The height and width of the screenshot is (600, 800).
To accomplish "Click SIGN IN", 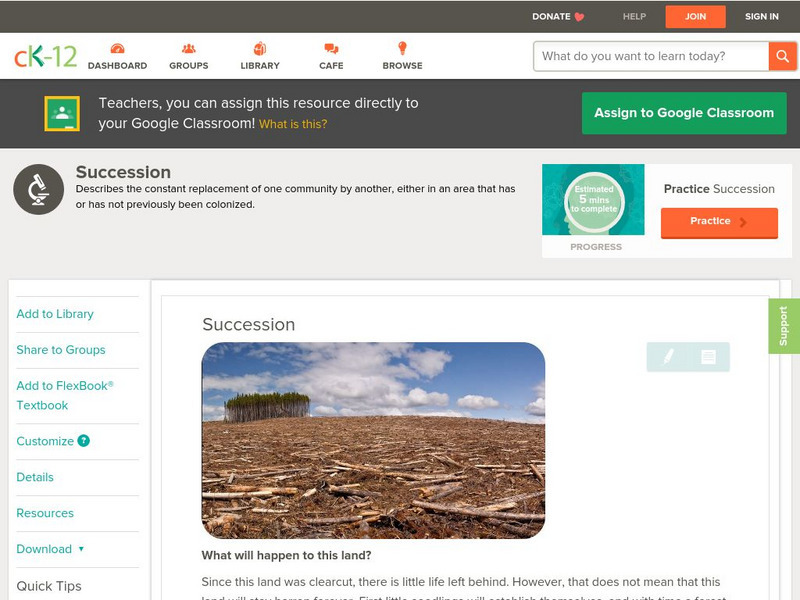I will tap(762, 17).
